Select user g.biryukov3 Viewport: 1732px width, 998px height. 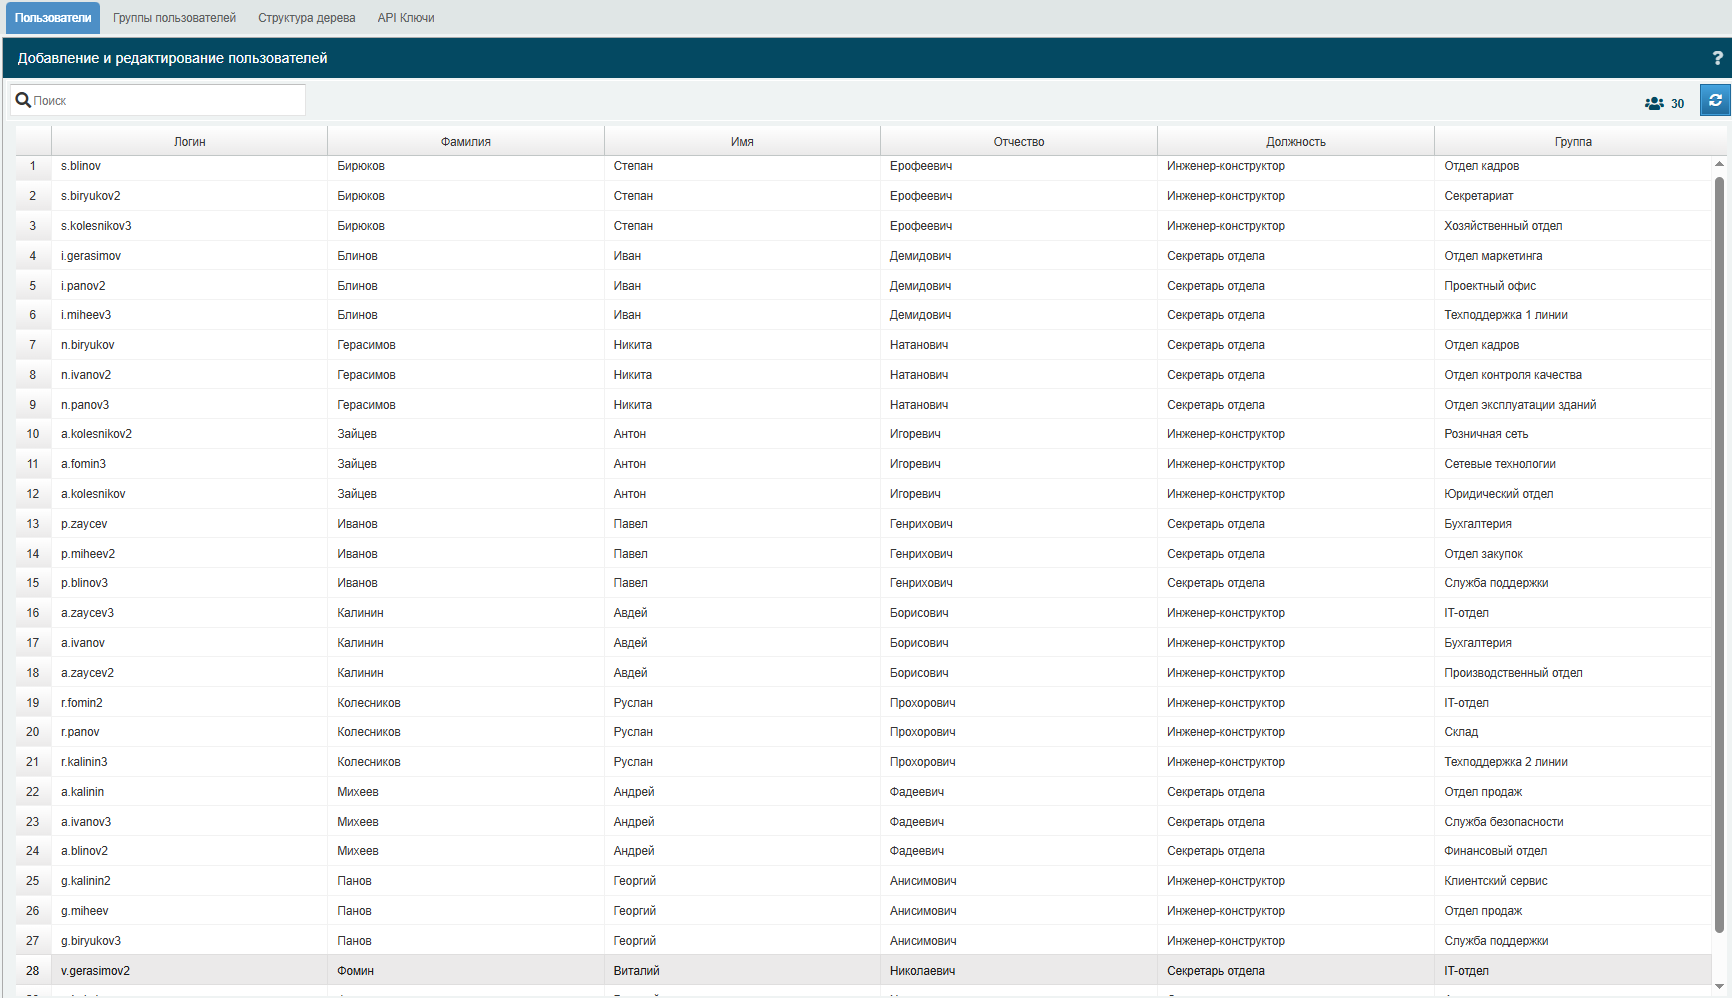click(91, 941)
